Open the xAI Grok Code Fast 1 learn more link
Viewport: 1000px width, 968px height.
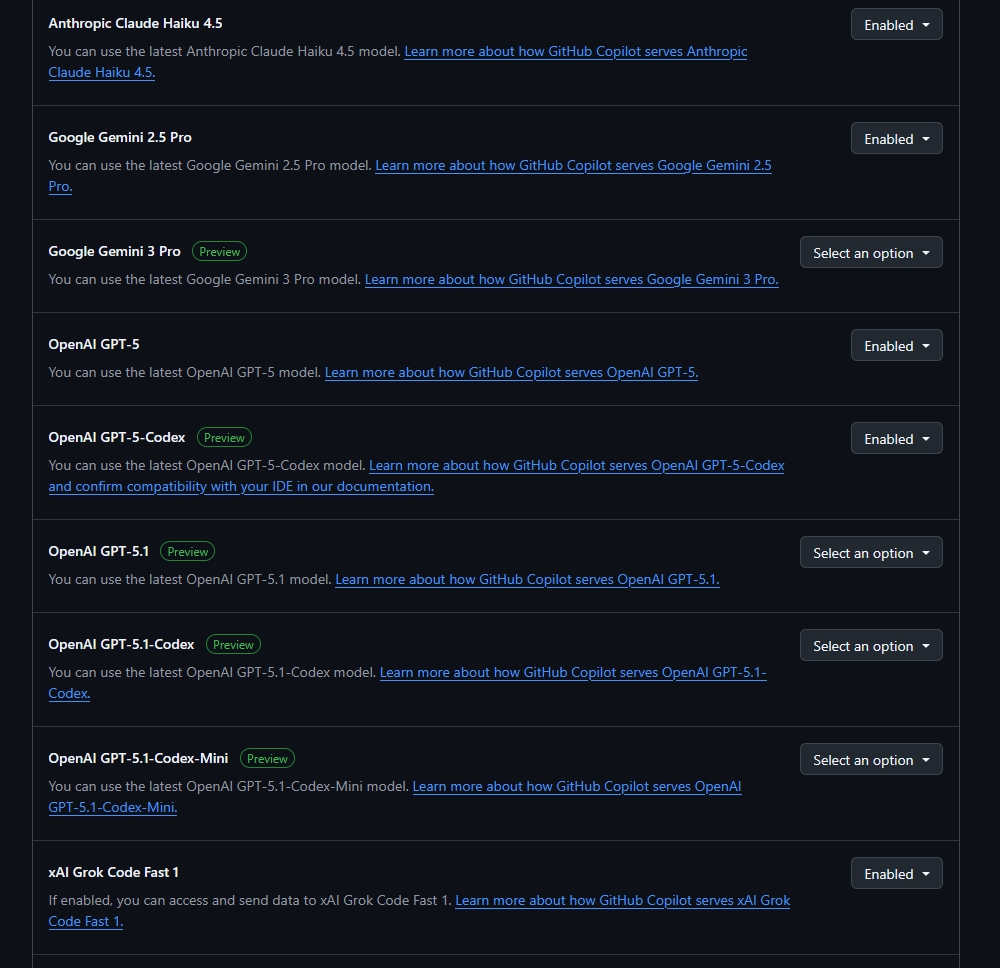(x=622, y=901)
